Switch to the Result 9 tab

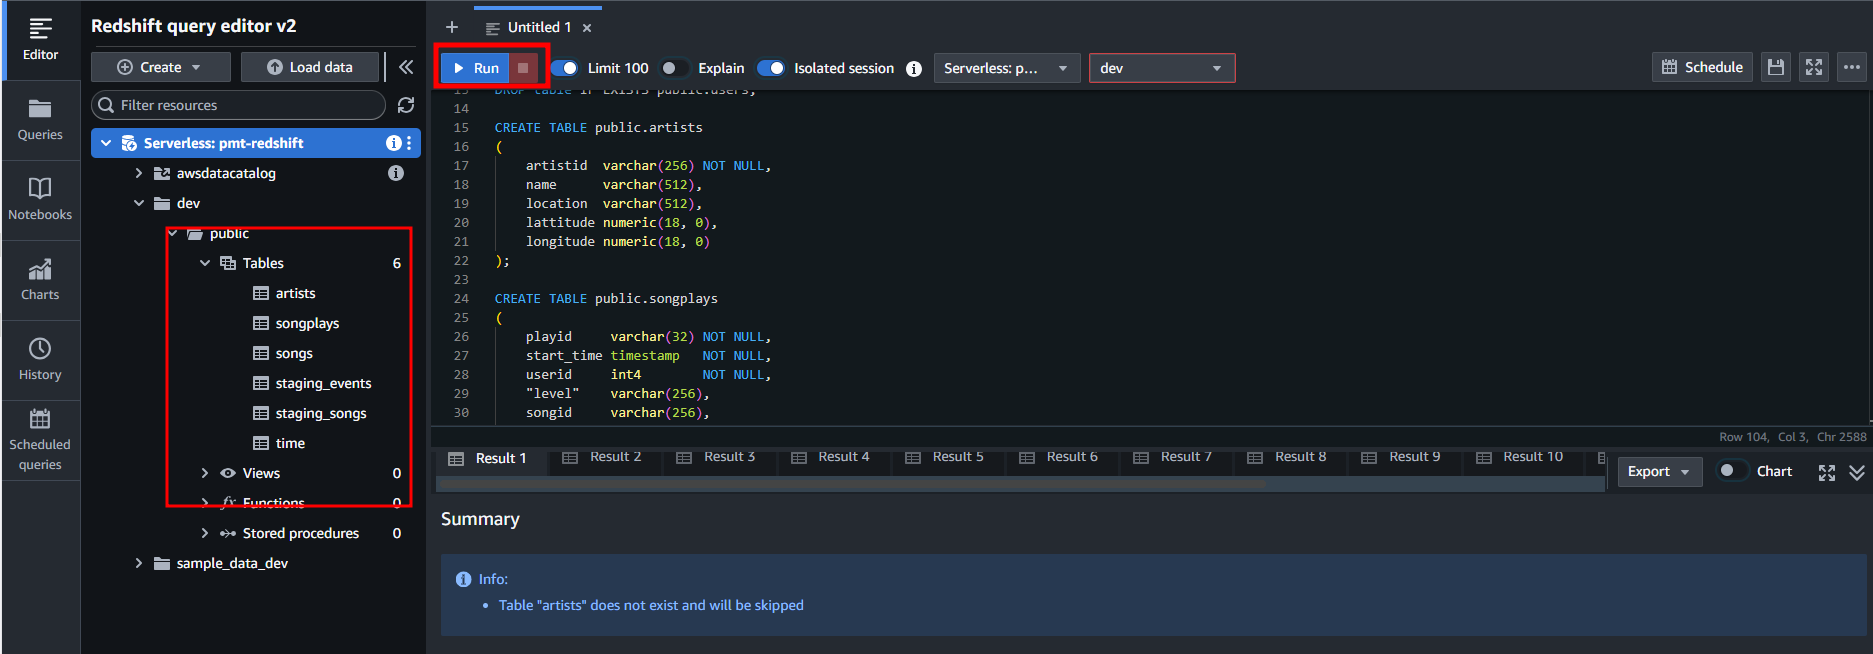(1401, 457)
